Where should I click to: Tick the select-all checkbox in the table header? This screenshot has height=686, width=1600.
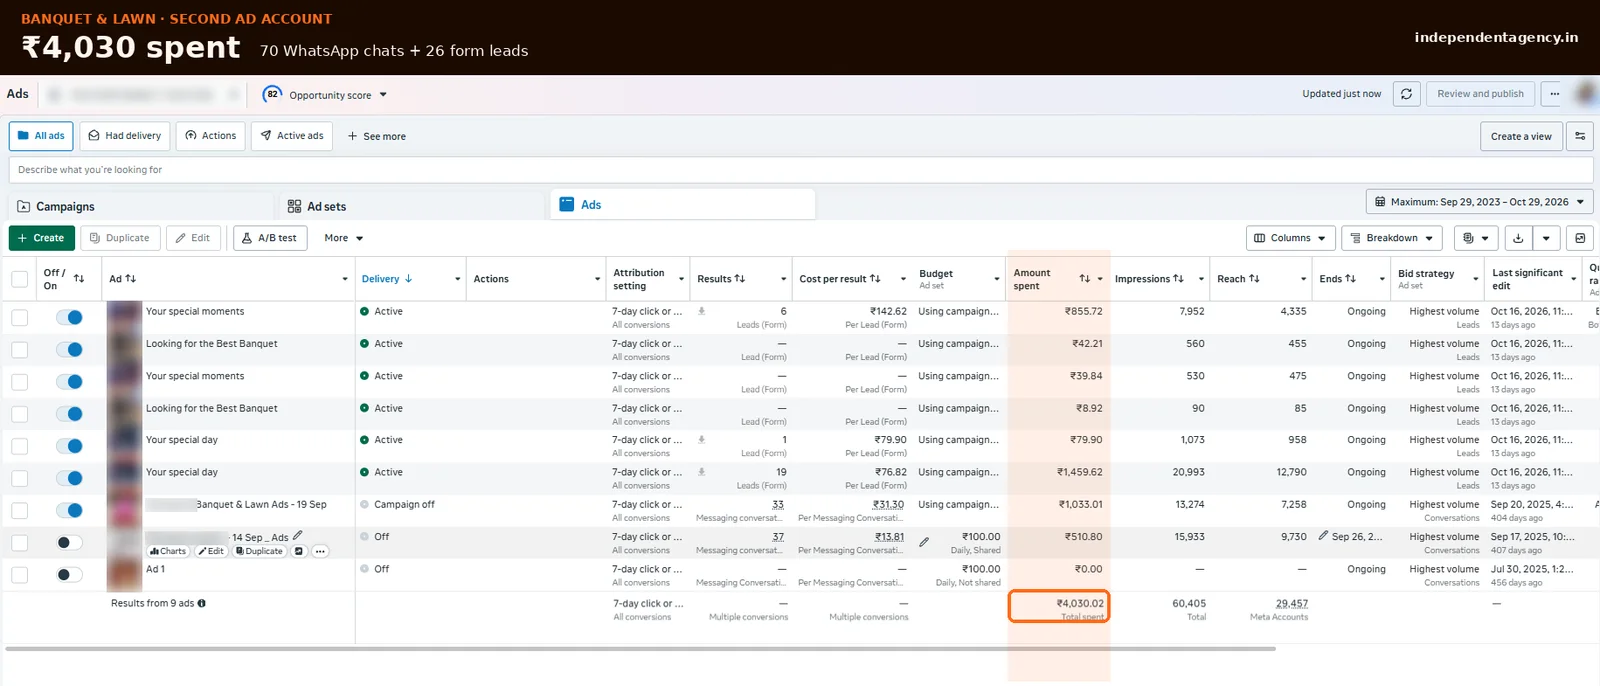[19, 279]
